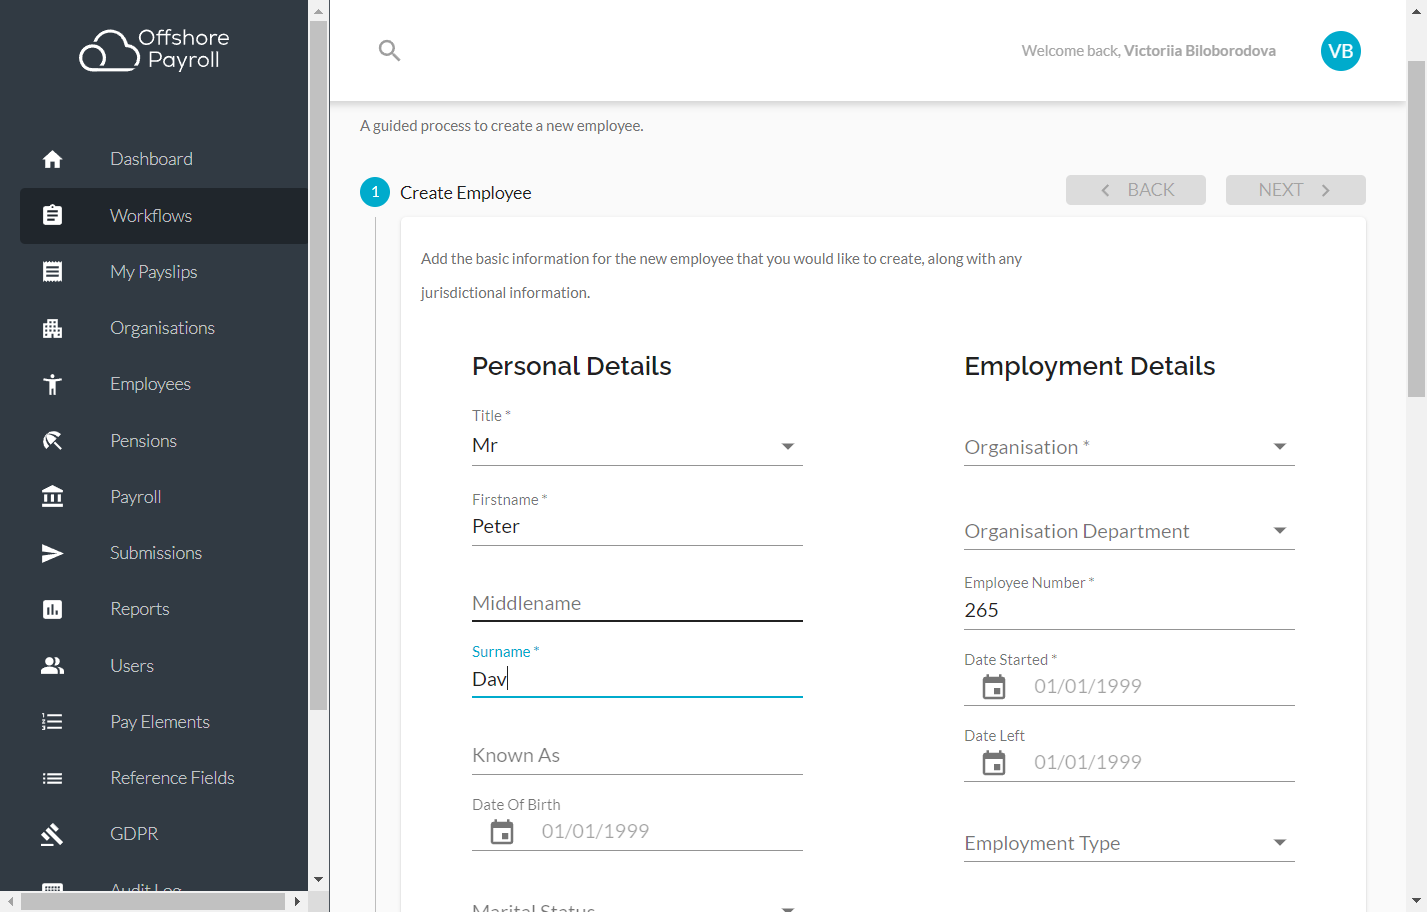
Task: Click the BACK button
Action: pyautogui.click(x=1135, y=190)
